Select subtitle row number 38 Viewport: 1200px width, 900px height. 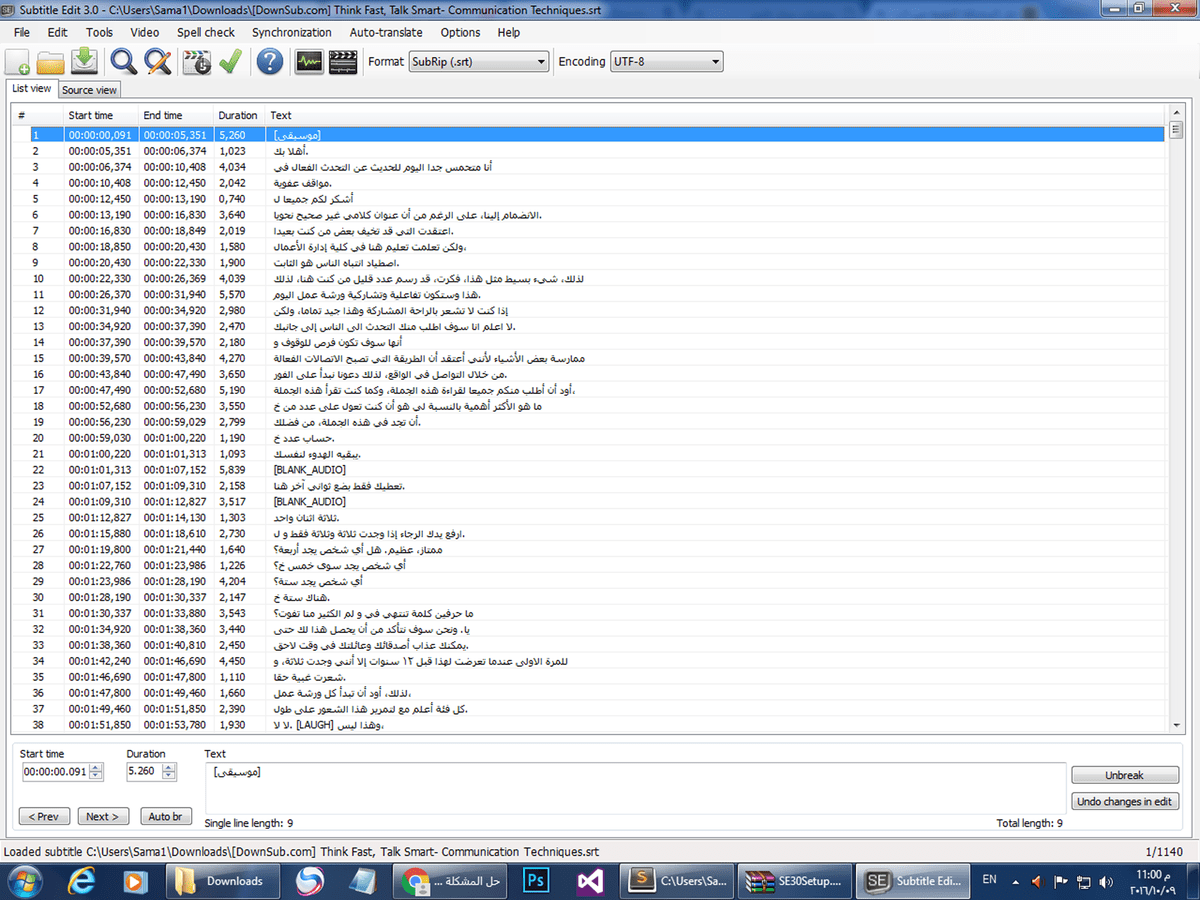(x=590, y=725)
